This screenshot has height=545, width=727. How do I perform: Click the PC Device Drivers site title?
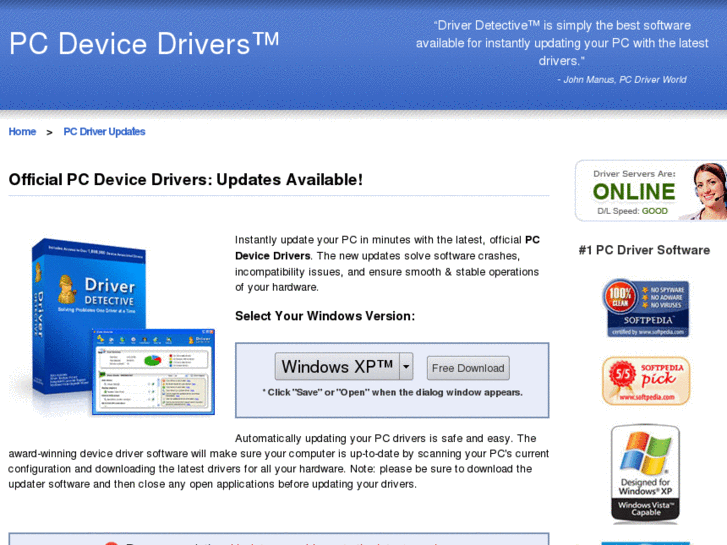pyautogui.click(x=144, y=44)
